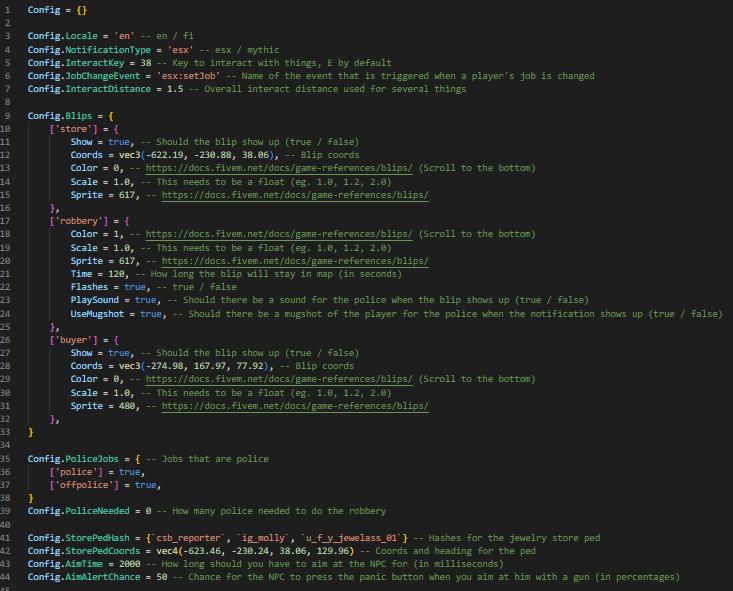Screen dimensions: 733x591
Task: Click line number 9 in the gutter
Action: click(7, 116)
